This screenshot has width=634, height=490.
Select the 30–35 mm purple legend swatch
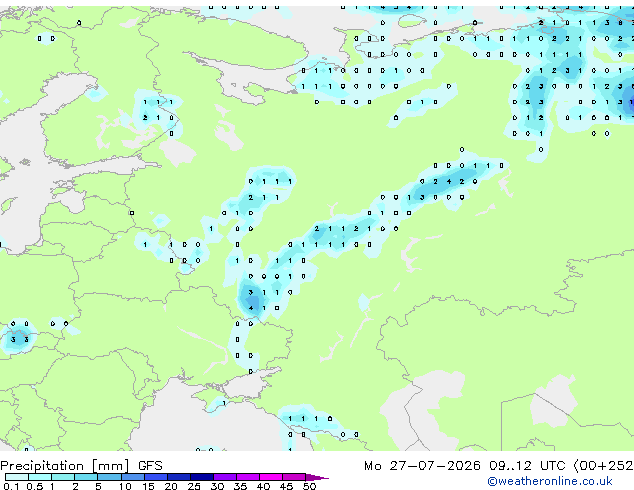tap(225, 477)
